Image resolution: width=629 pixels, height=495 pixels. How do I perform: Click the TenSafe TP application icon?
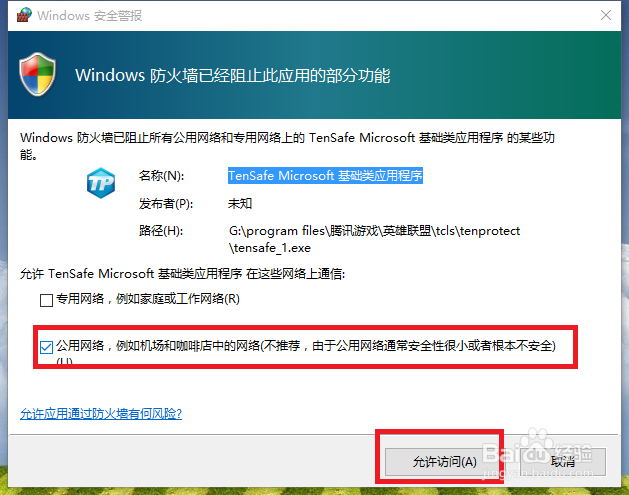[101, 183]
